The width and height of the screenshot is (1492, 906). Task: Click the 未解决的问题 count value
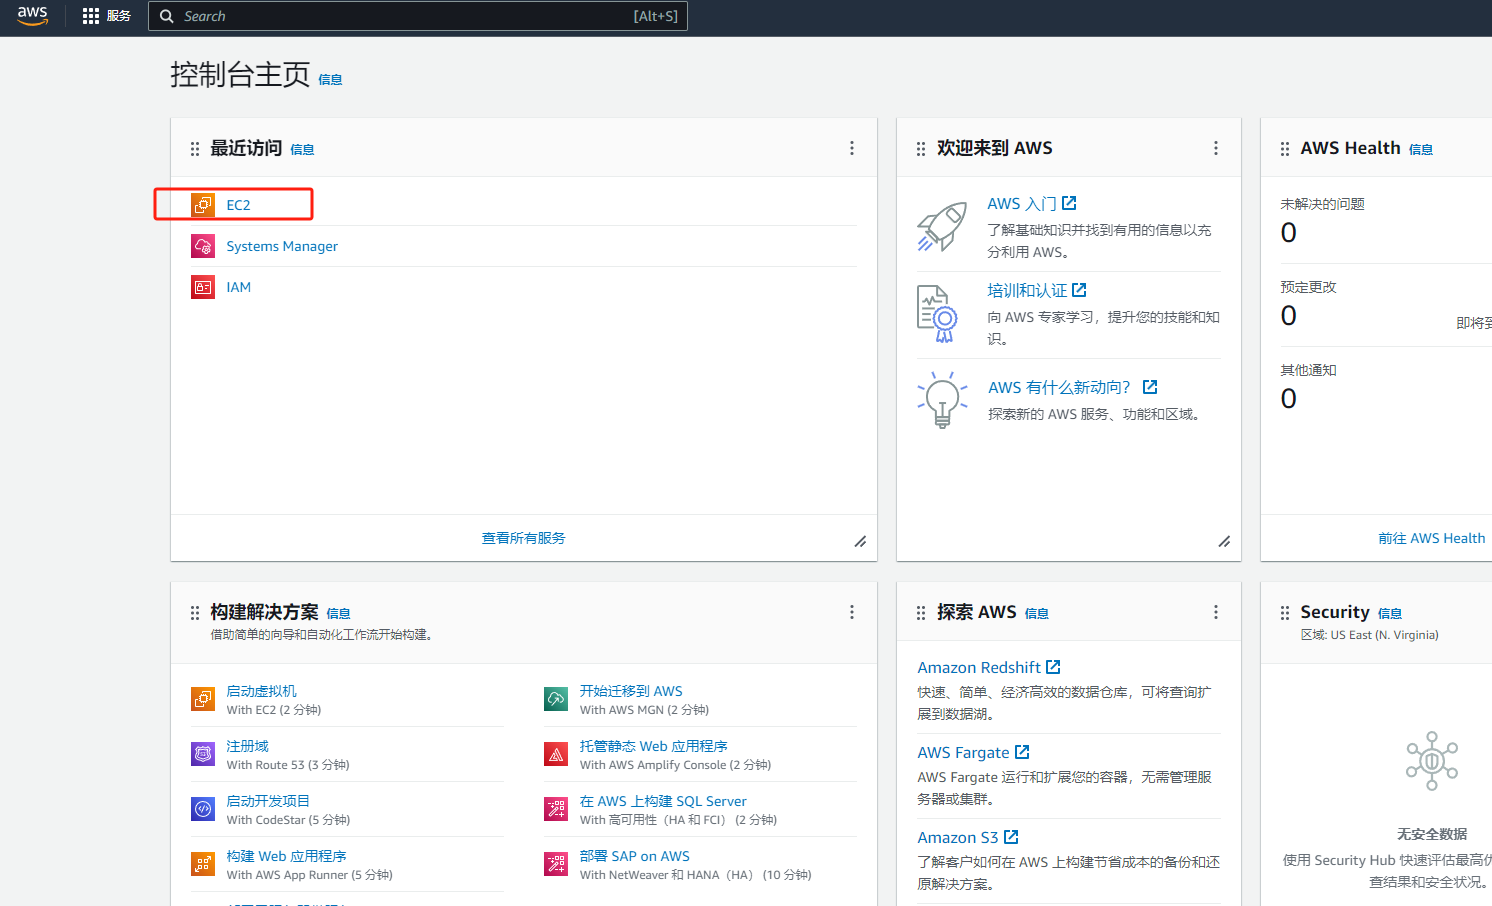click(x=1289, y=233)
